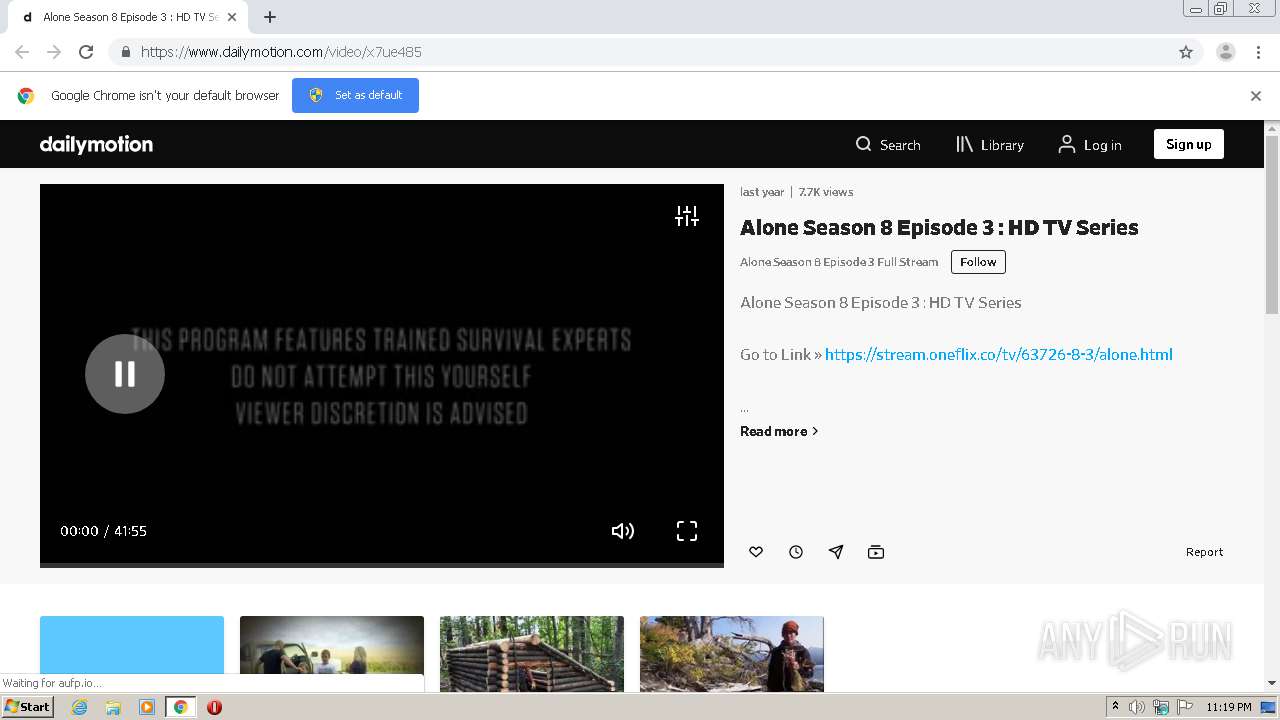Open the Windows Start menu
1280x720 pixels.
pos(28,707)
